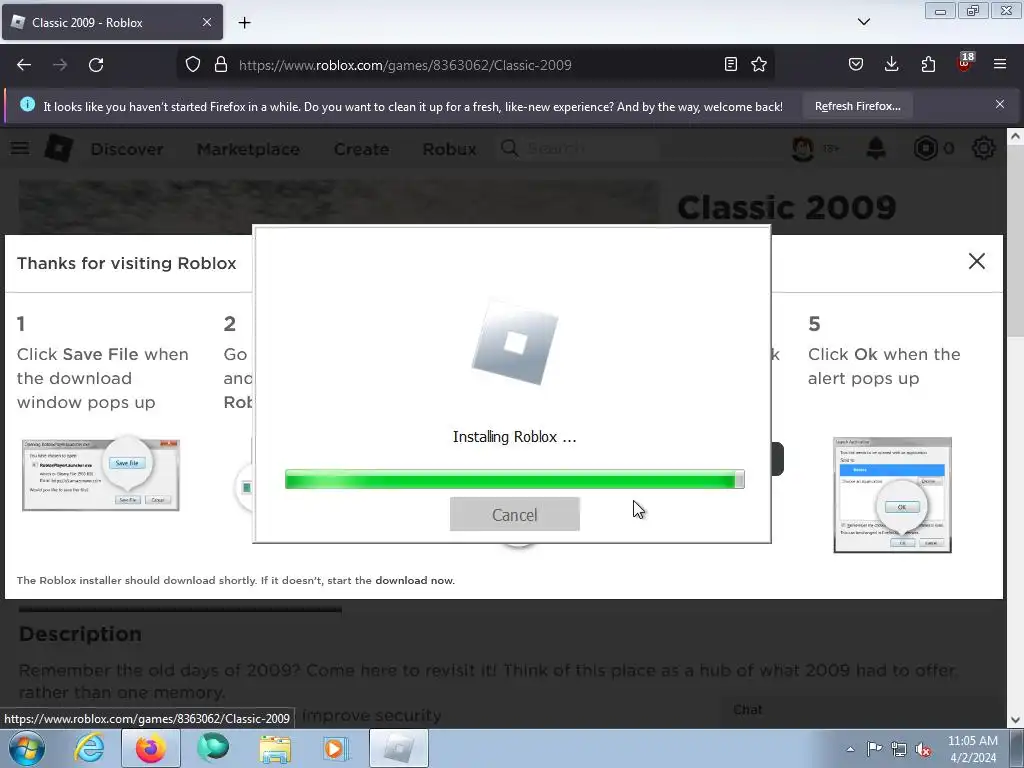Open Action Center flag icon
Screen dimensions: 1024x768
(874, 749)
